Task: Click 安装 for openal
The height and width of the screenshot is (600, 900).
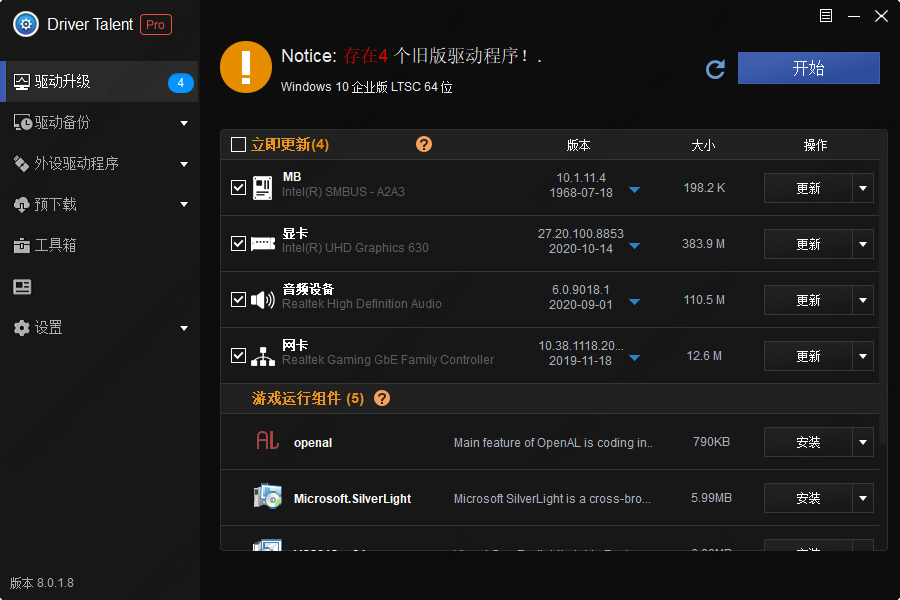Action: tap(808, 442)
